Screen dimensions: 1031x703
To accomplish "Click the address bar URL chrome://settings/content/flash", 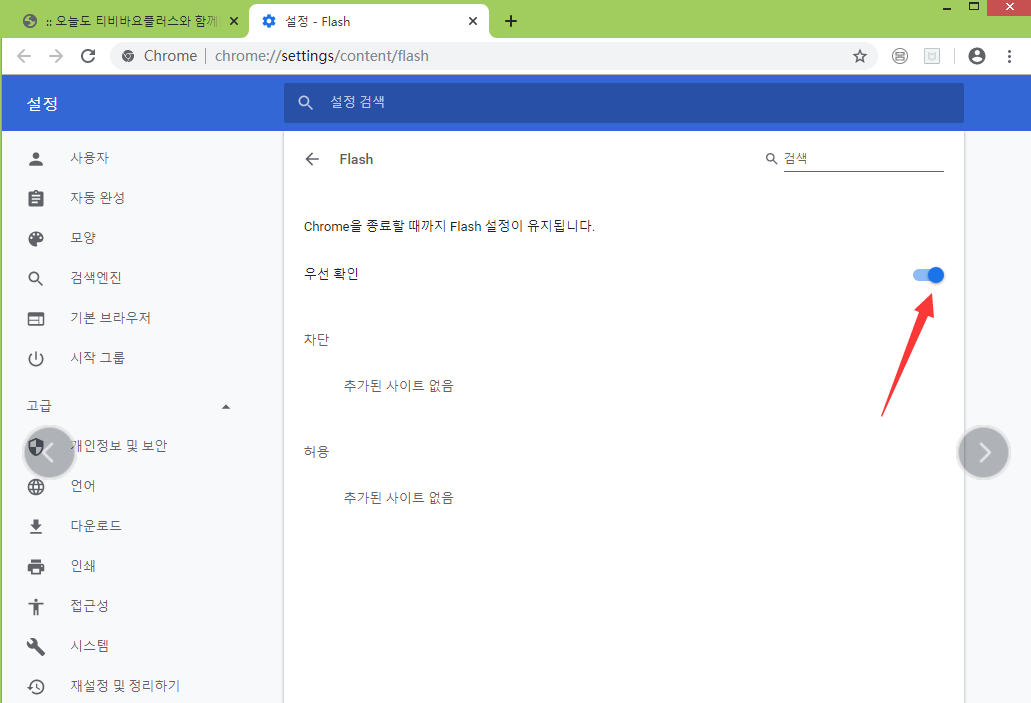I will click(322, 56).
